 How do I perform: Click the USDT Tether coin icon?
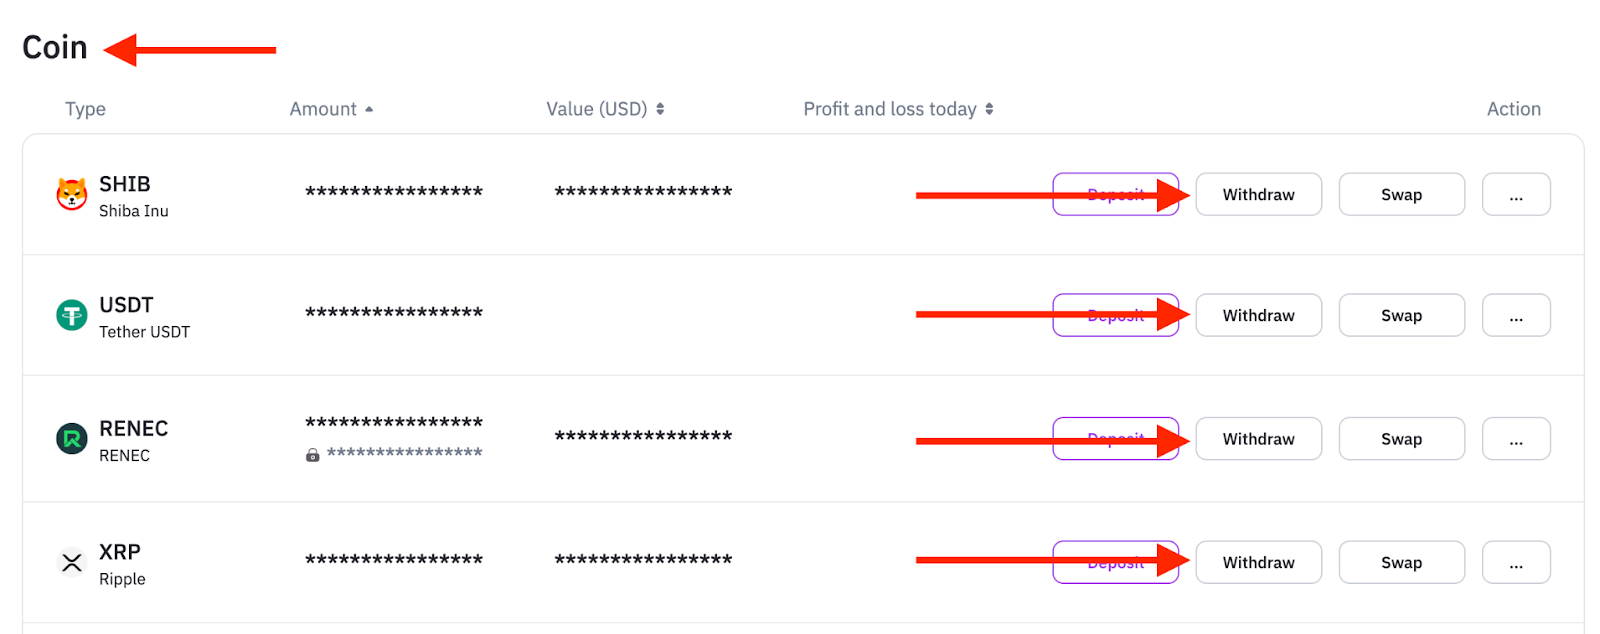point(72,315)
